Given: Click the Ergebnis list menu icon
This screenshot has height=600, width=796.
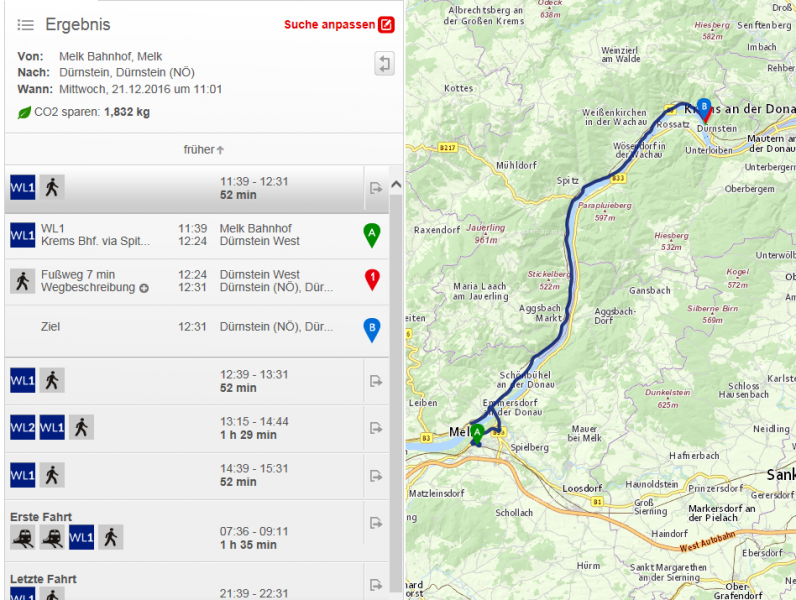Looking at the screenshot, I should click(26, 25).
